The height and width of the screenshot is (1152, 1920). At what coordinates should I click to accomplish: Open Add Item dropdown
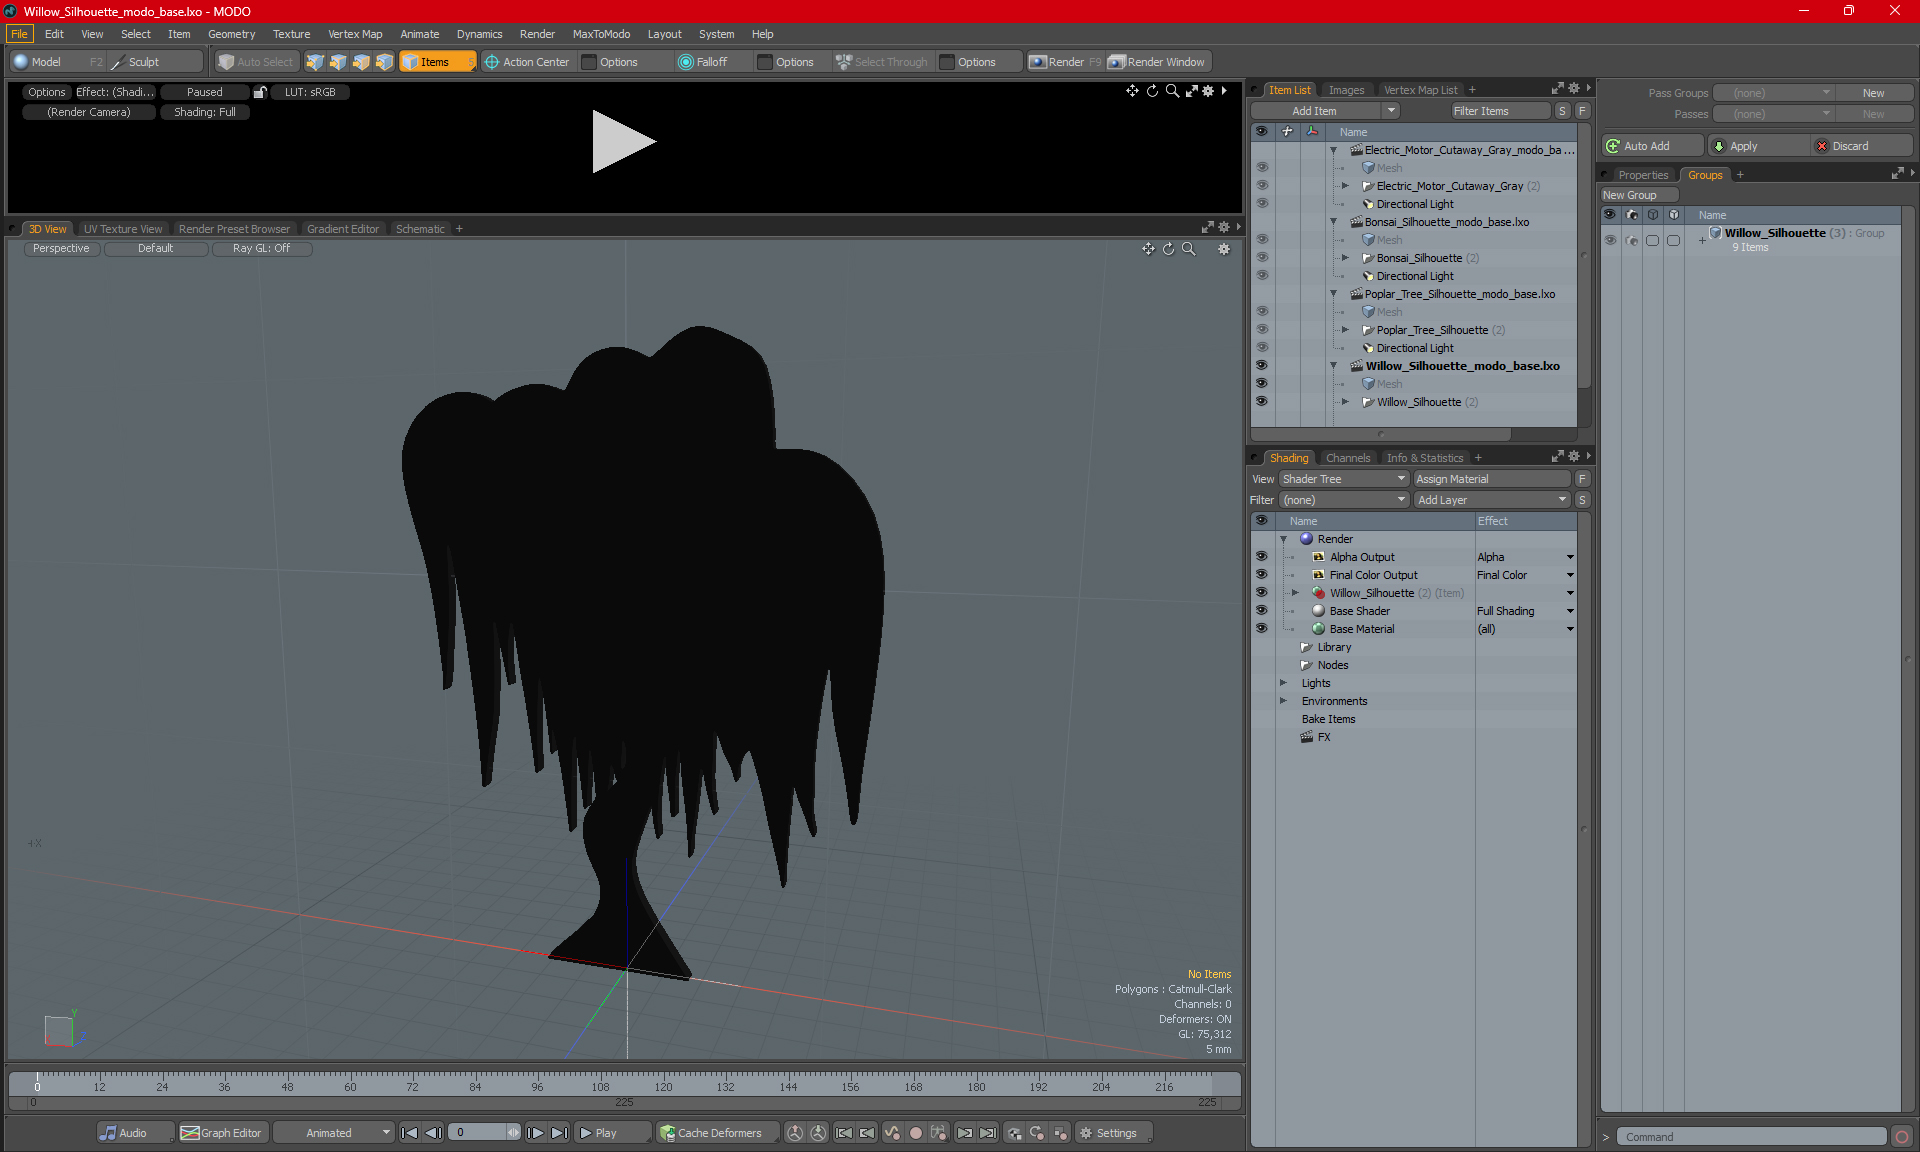point(1325,111)
